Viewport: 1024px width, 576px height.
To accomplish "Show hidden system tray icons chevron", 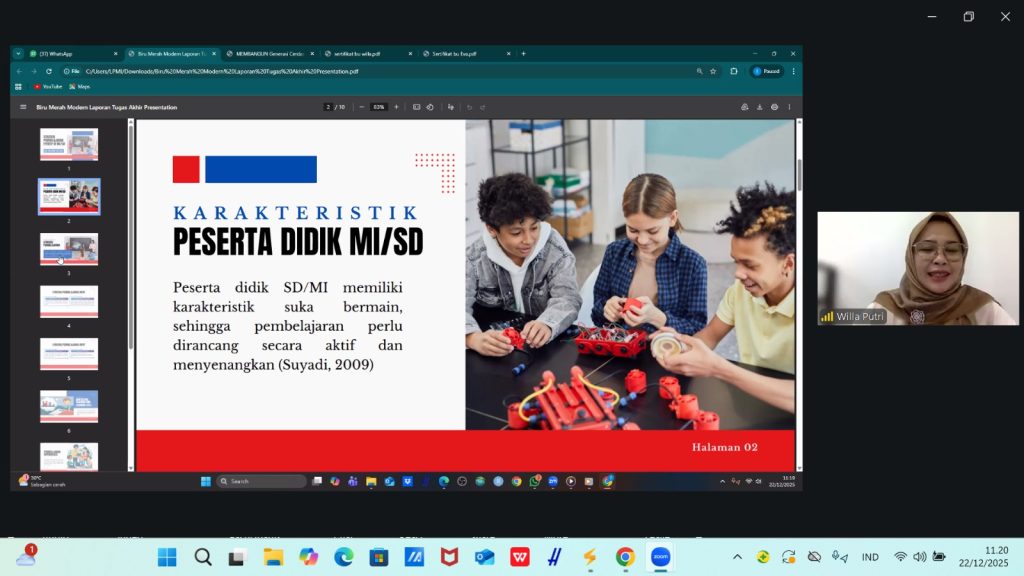I will (x=737, y=557).
